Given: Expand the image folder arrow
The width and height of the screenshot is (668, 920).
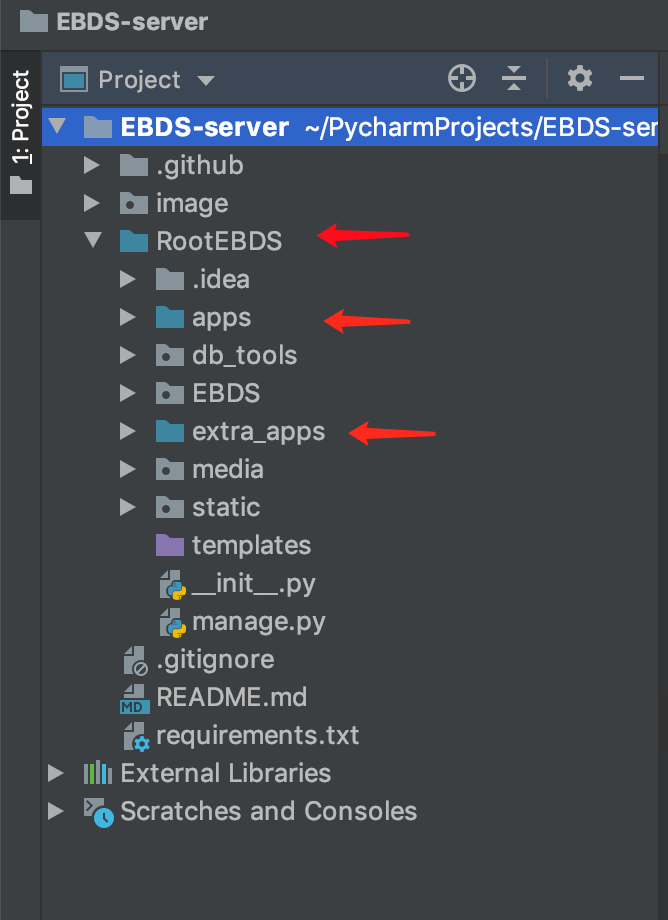Looking at the screenshot, I should (x=91, y=204).
